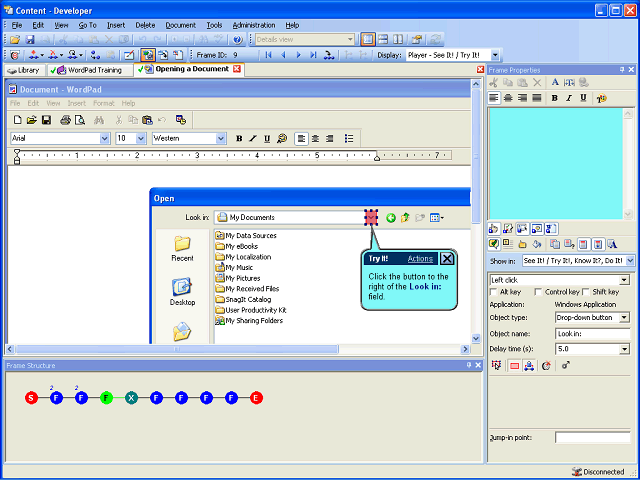Viewport: 640px width, 480px height.
Task: Open the Show in dropdown
Action: 630,260
